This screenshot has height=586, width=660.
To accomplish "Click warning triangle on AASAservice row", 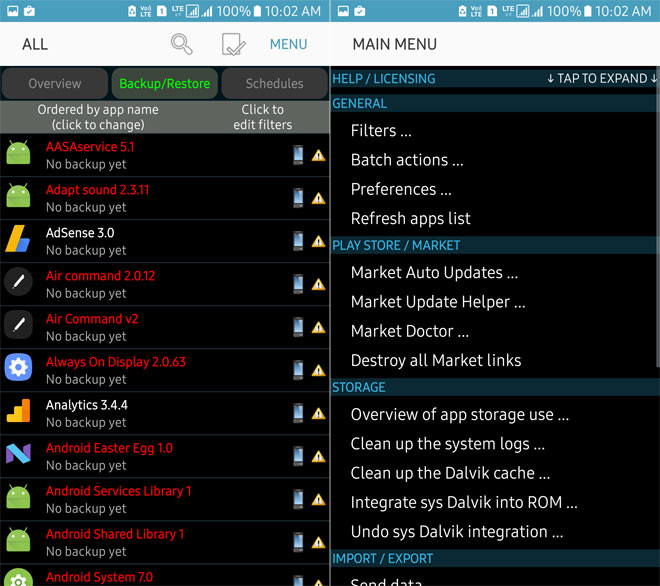I will pyautogui.click(x=318, y=156).
